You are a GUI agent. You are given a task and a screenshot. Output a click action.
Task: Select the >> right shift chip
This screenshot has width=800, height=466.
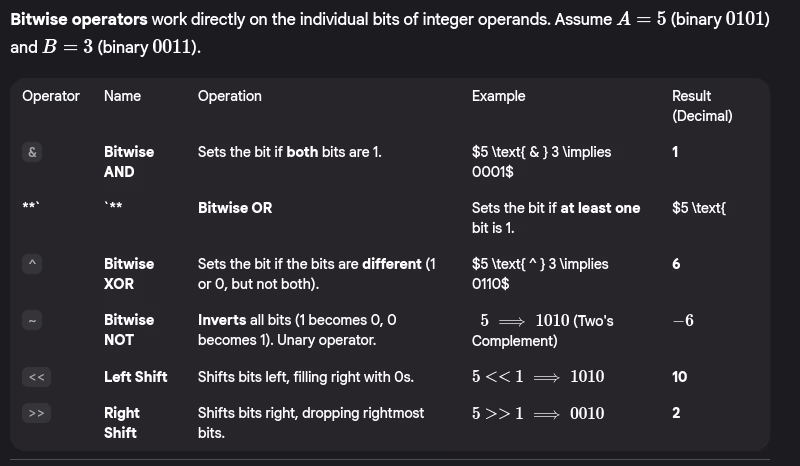tap(35, 413)
